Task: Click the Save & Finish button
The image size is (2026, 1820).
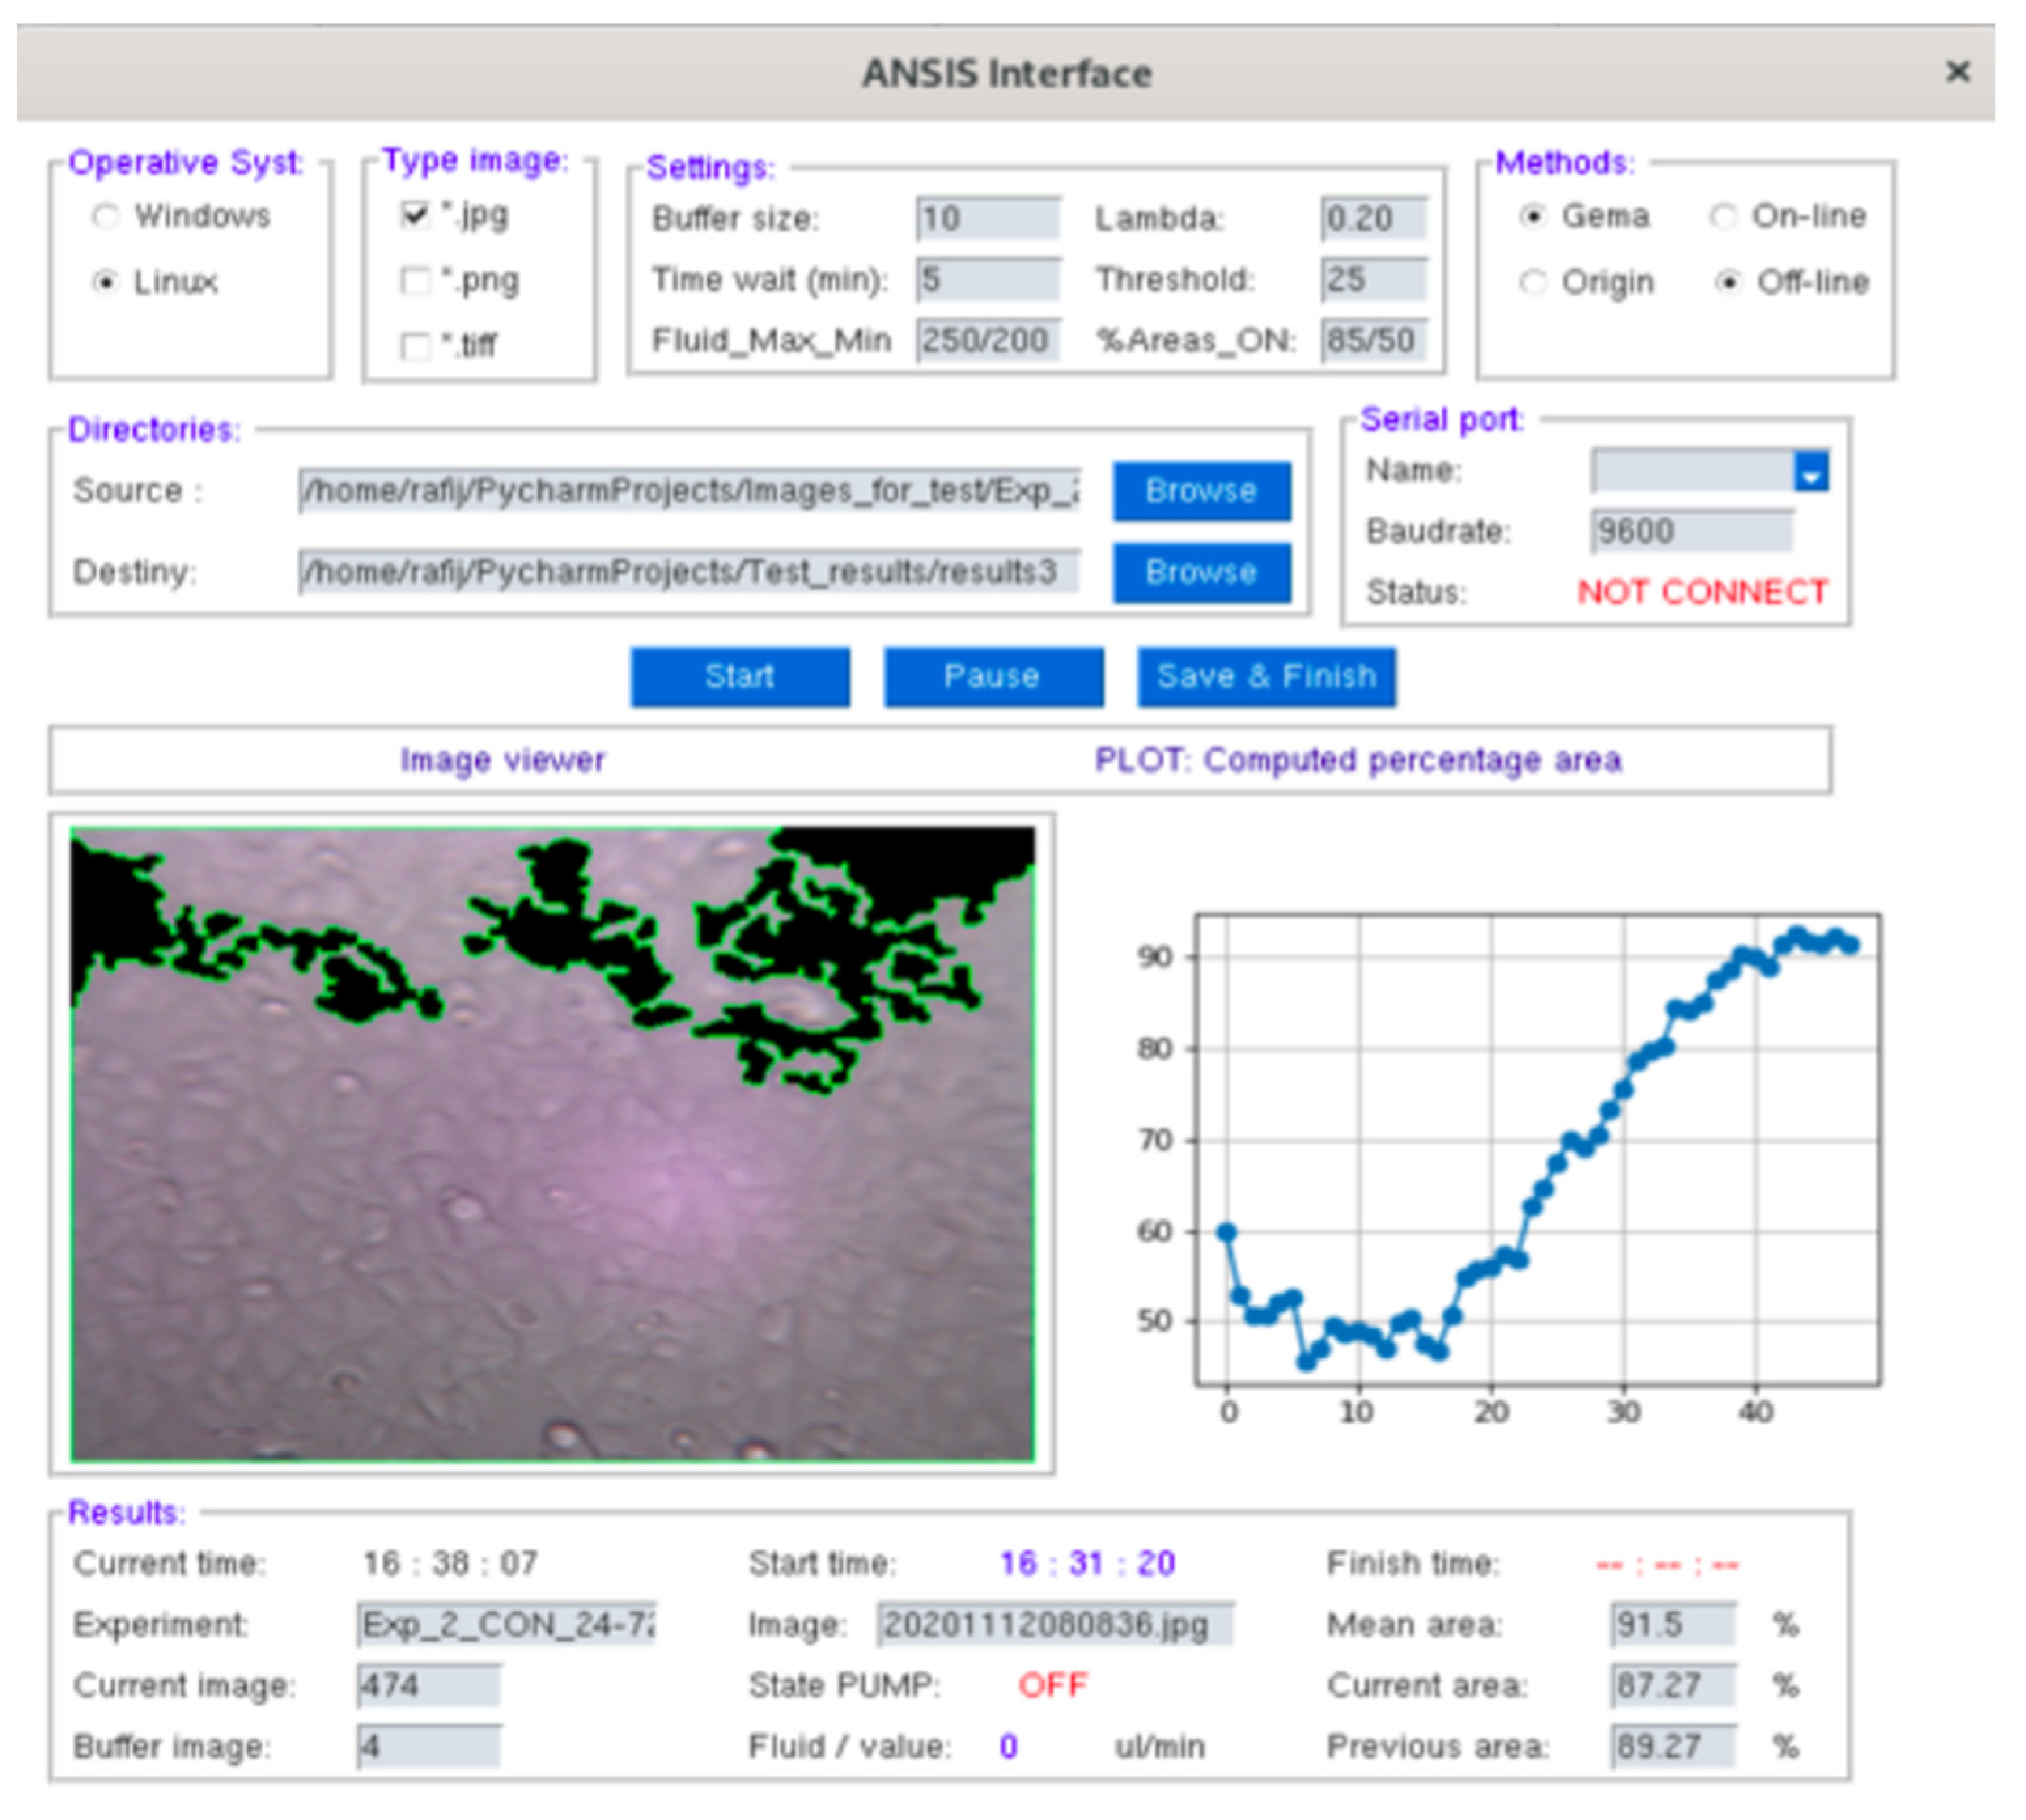Action: 1266,677
